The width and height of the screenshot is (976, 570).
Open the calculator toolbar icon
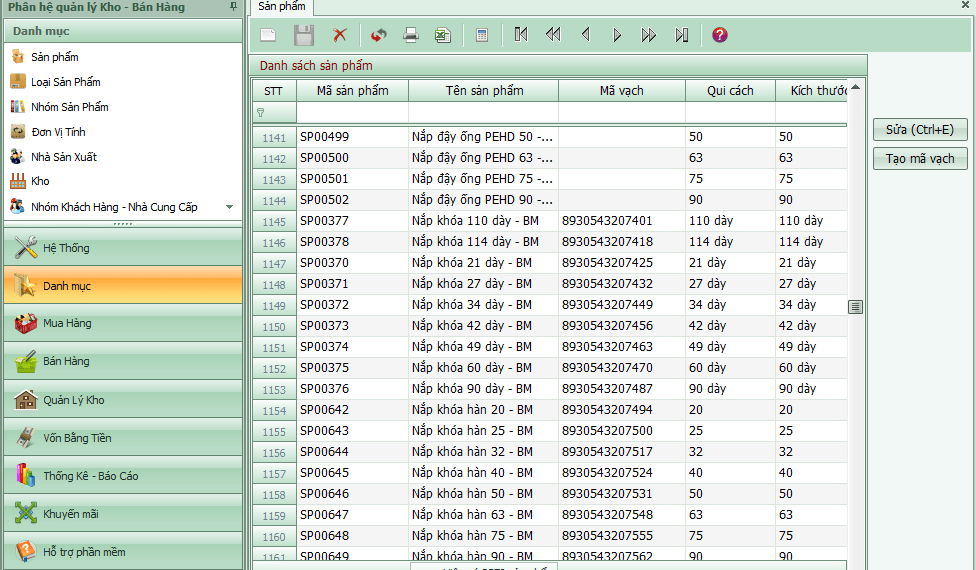tap(482, 35)
